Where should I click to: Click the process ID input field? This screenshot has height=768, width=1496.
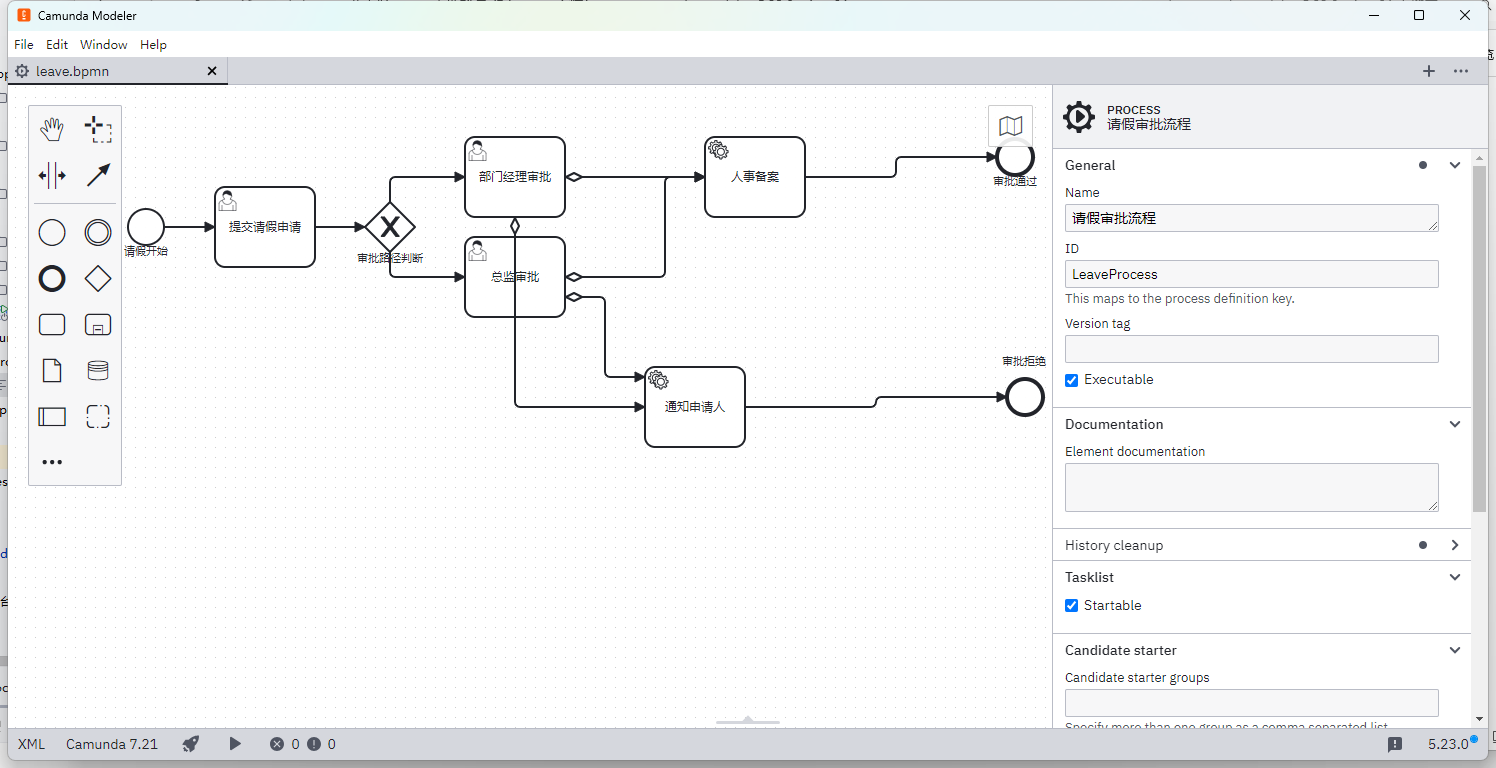pos(1251,274)
